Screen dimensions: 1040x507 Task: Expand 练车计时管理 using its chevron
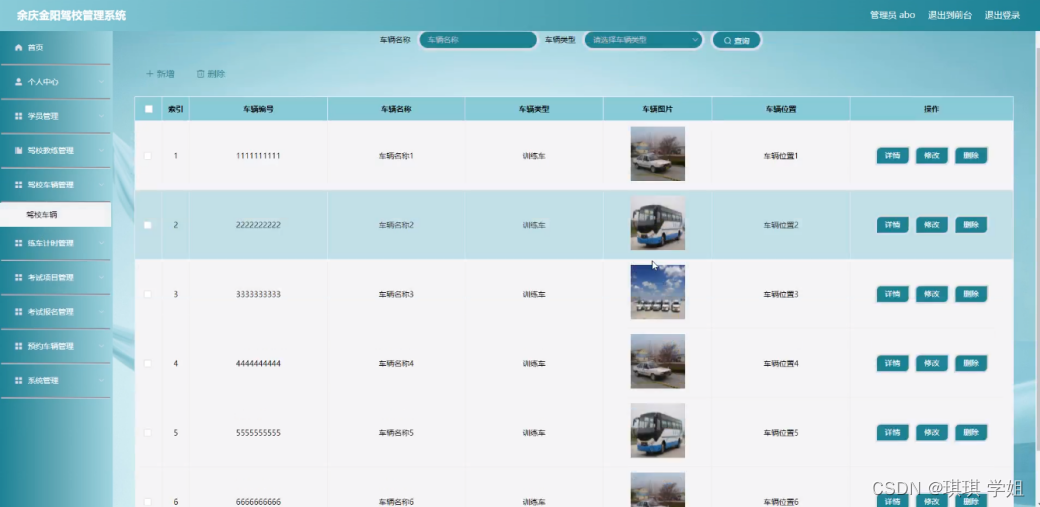(x=101, y=244)
